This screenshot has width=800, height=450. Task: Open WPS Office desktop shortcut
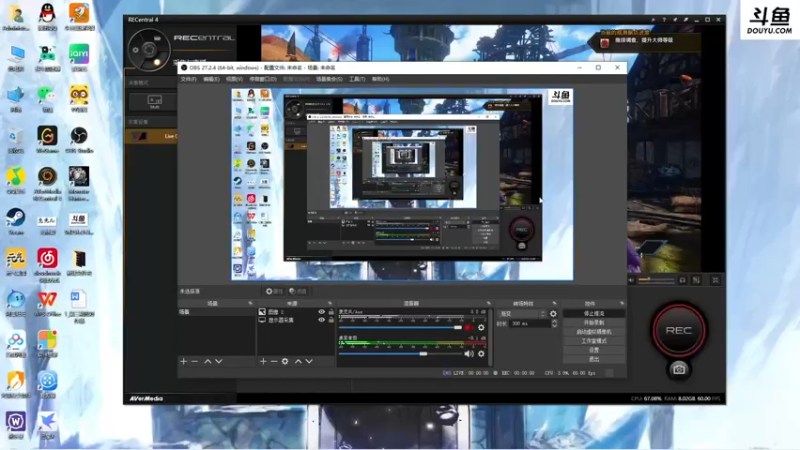[47, 303]
